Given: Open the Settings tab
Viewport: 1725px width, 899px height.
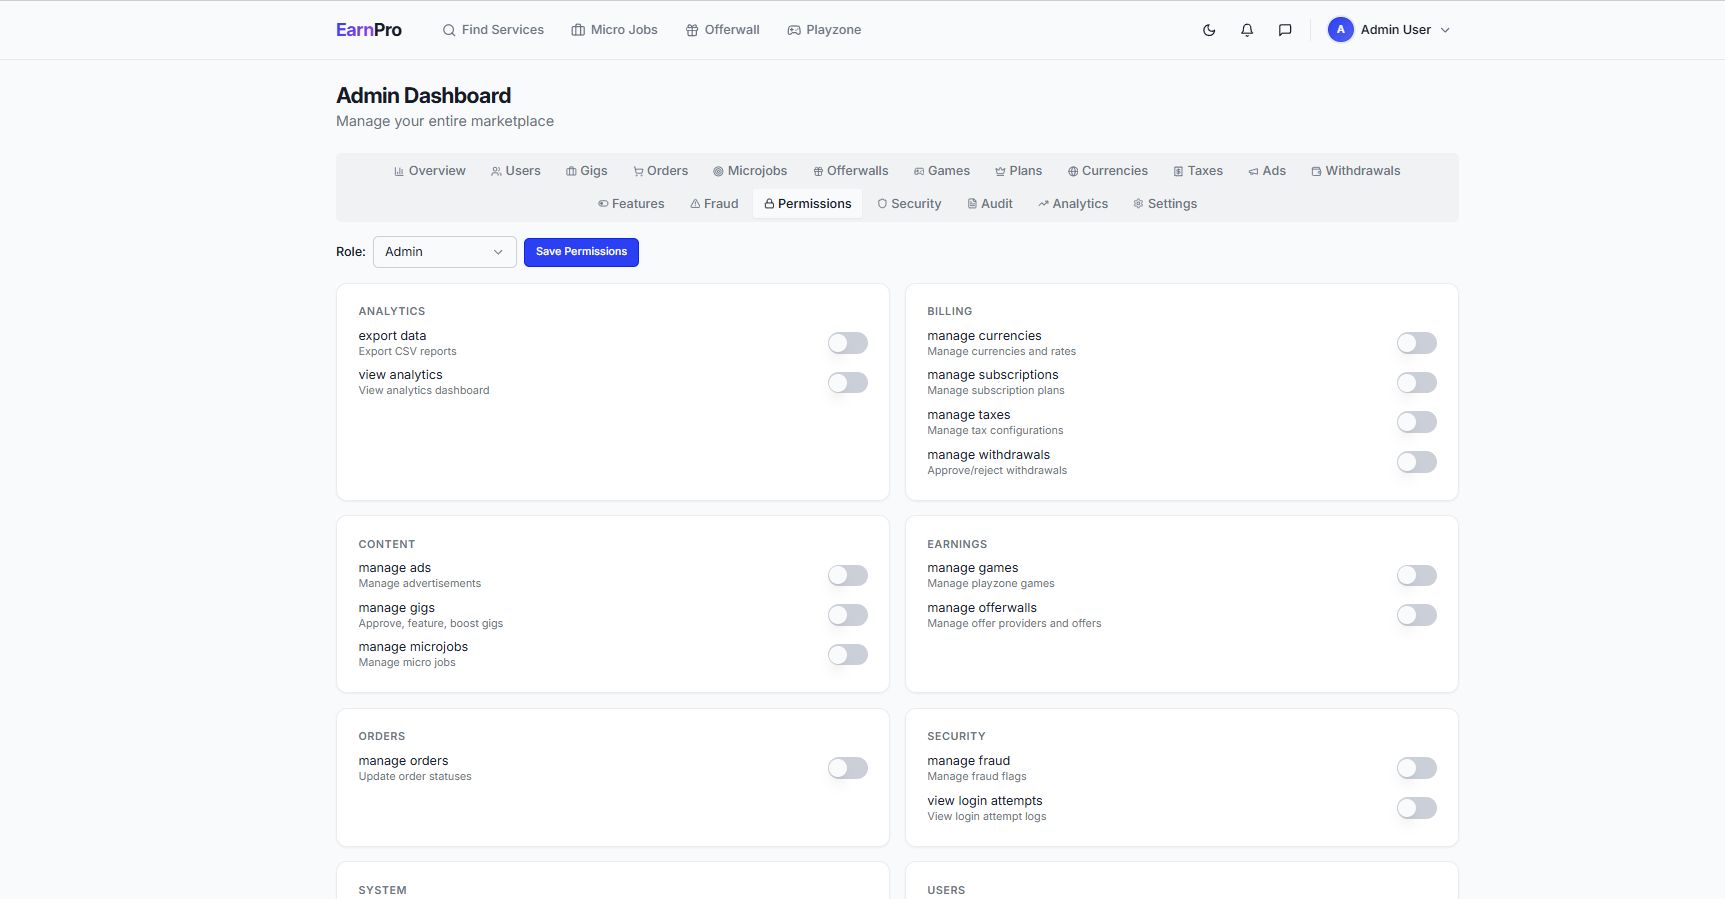Looking at the screenshot, I should tap(1164, 204).
